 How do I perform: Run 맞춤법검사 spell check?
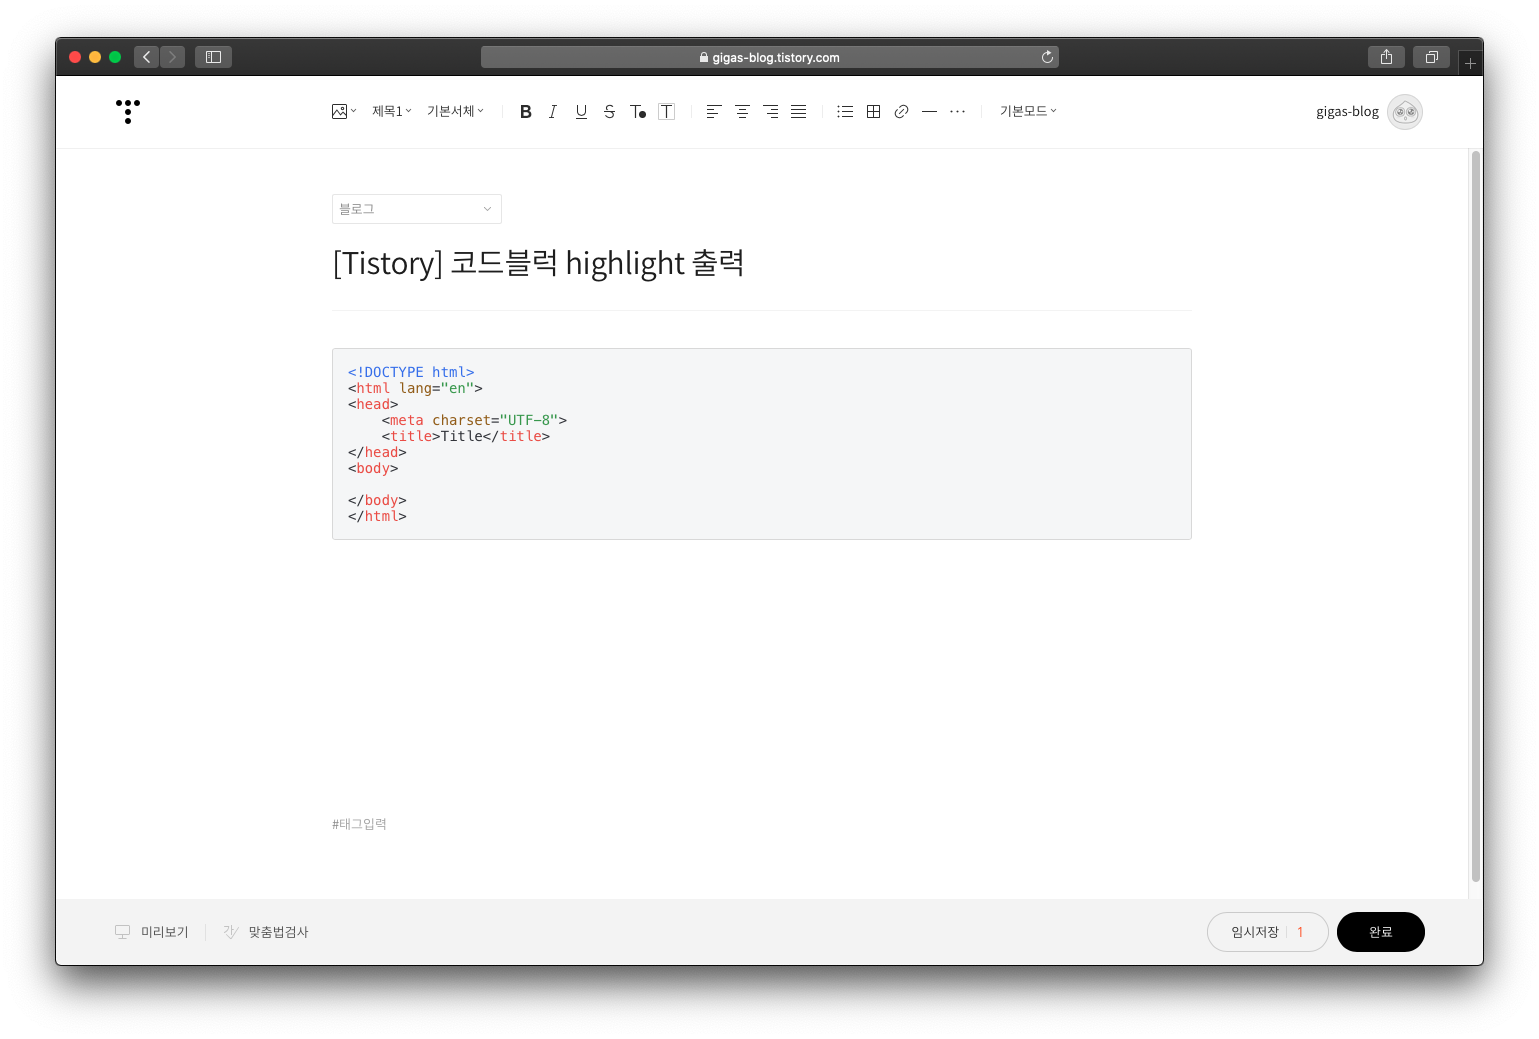[x=266, y=932]
